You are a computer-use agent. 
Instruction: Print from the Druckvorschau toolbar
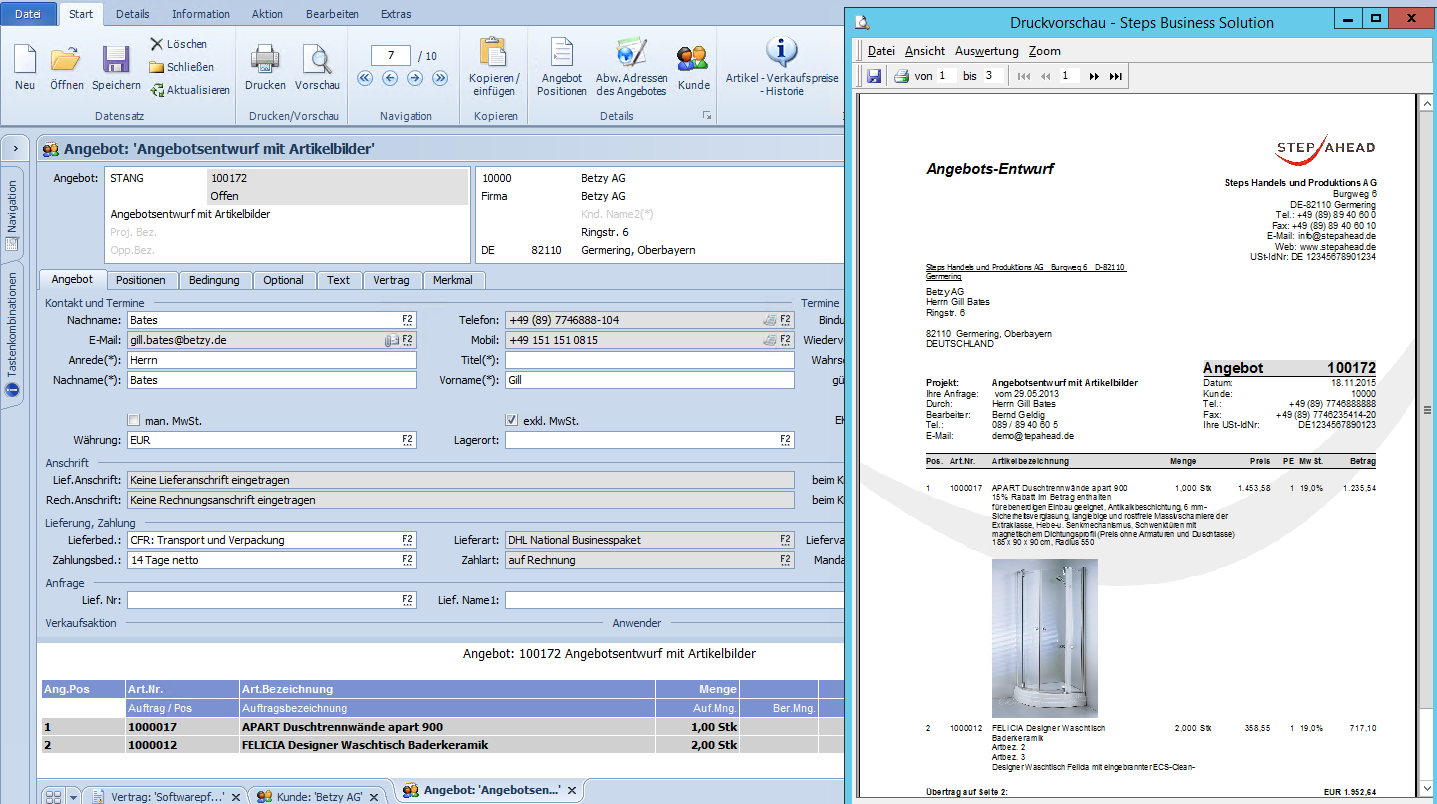coord(901,76)
